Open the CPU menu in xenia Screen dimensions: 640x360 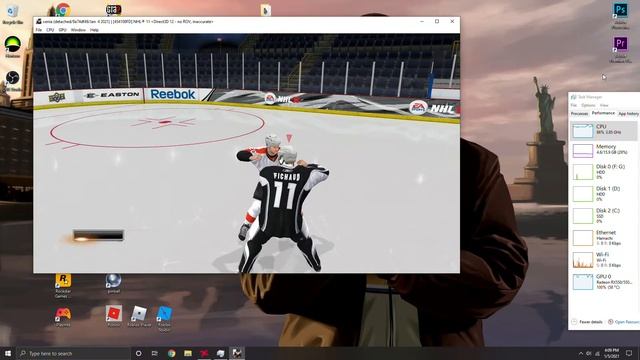coord(50,30)
